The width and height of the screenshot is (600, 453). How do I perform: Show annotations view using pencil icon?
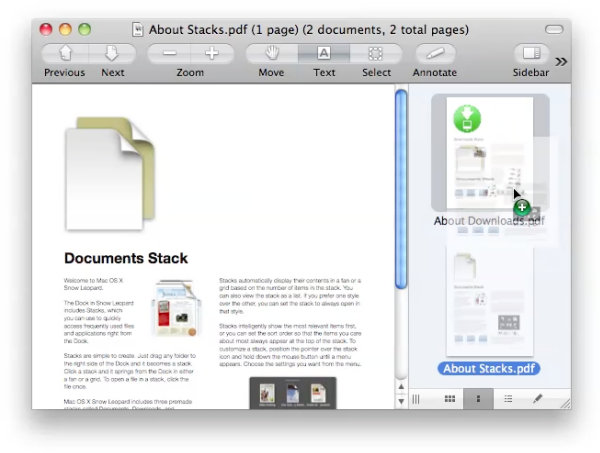[x=537, y=399]
